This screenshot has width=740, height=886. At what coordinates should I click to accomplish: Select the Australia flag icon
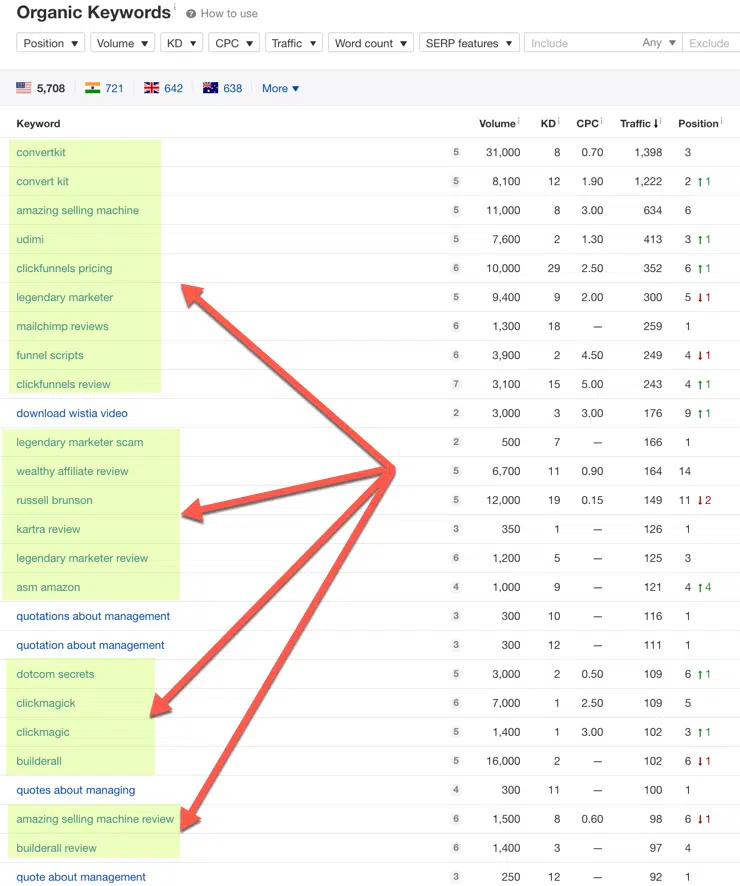(x=211, y=88)
